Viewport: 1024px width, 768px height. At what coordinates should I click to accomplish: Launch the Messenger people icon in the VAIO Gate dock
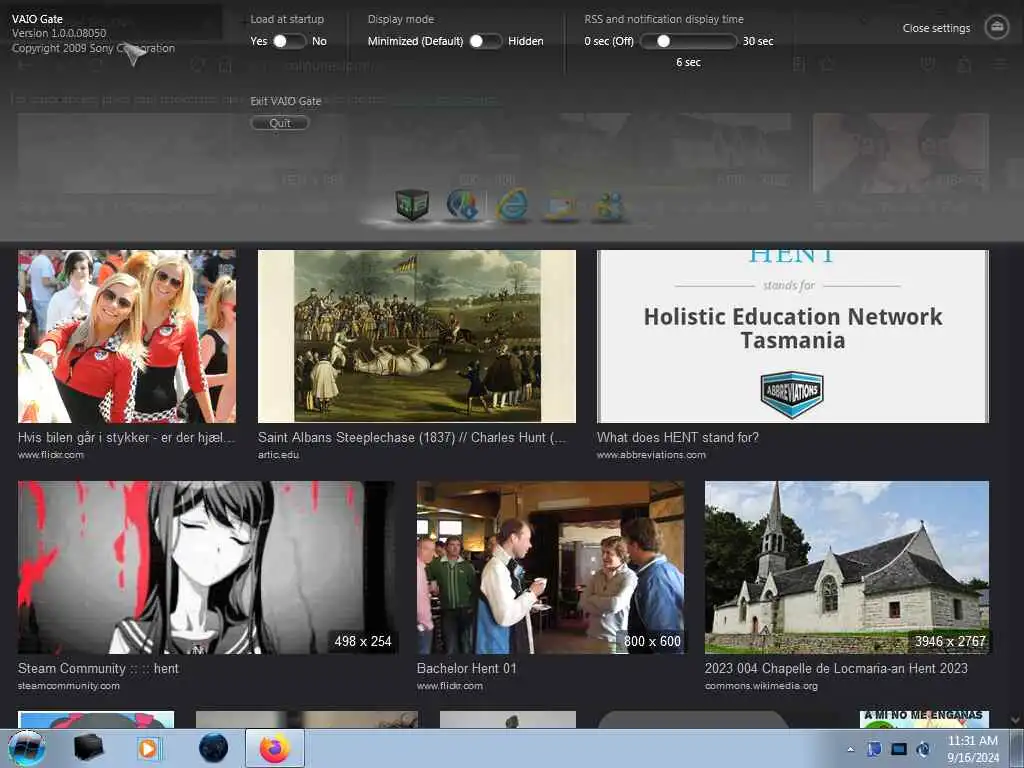[x=609, y=206]
